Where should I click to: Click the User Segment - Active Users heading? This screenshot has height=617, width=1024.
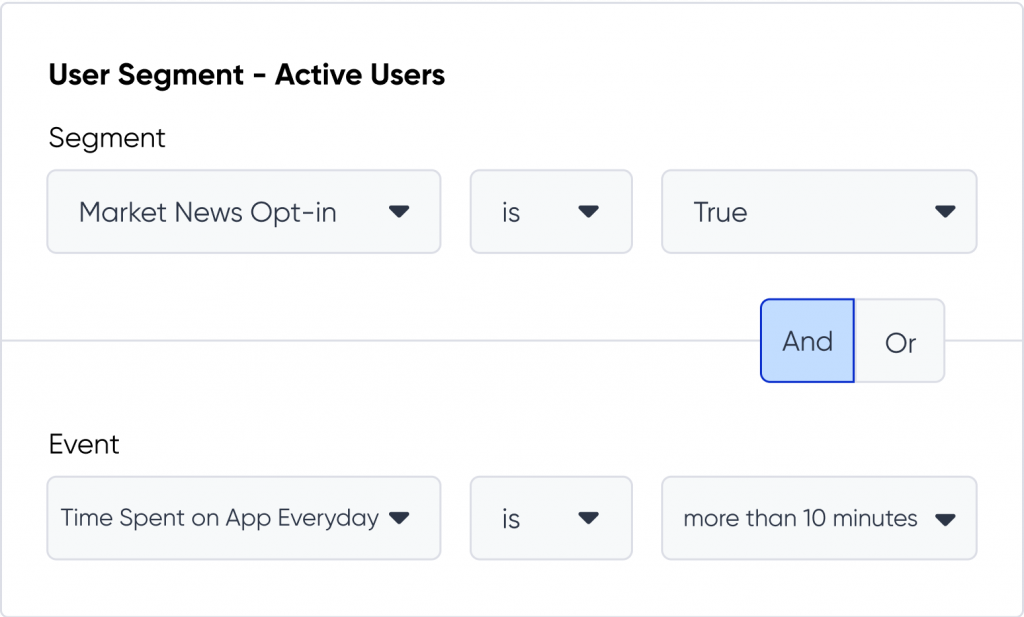246,75
